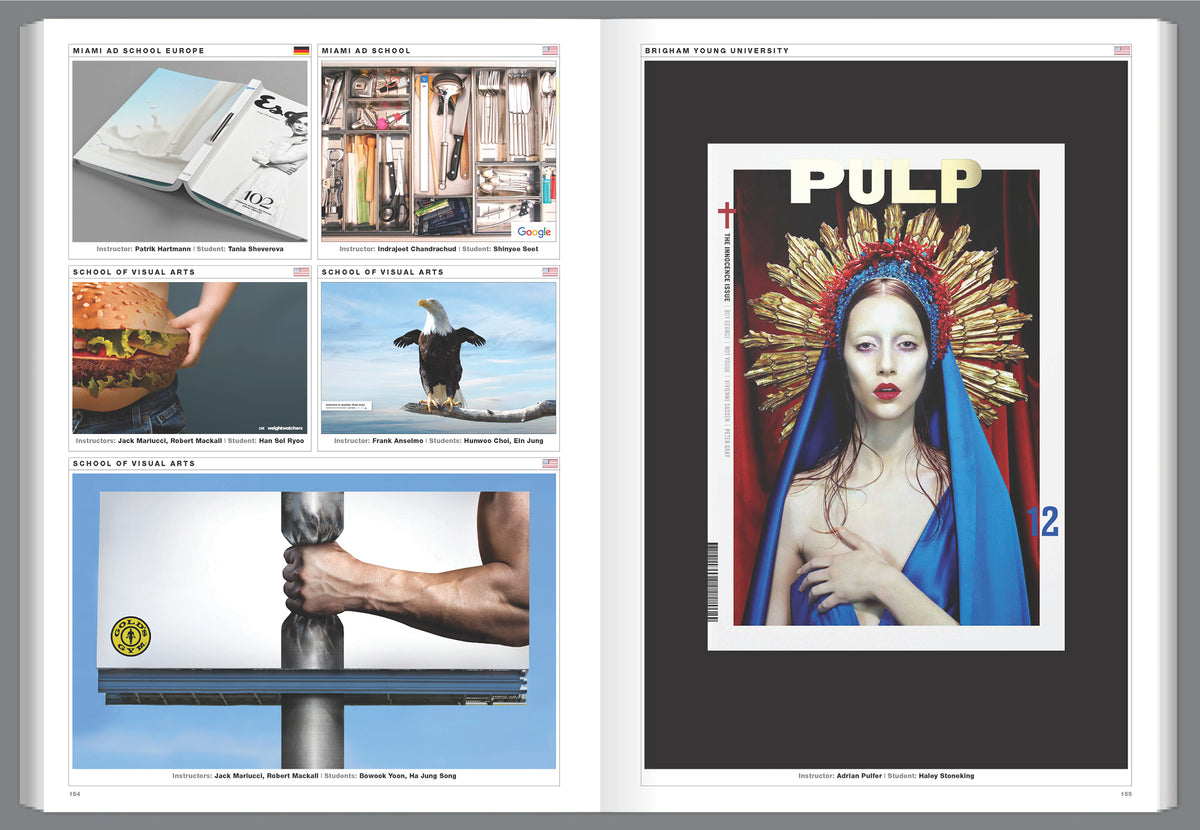
Task: Select the bald eagle on branch image
Action: pyautogui.click(x=438, y=357)
